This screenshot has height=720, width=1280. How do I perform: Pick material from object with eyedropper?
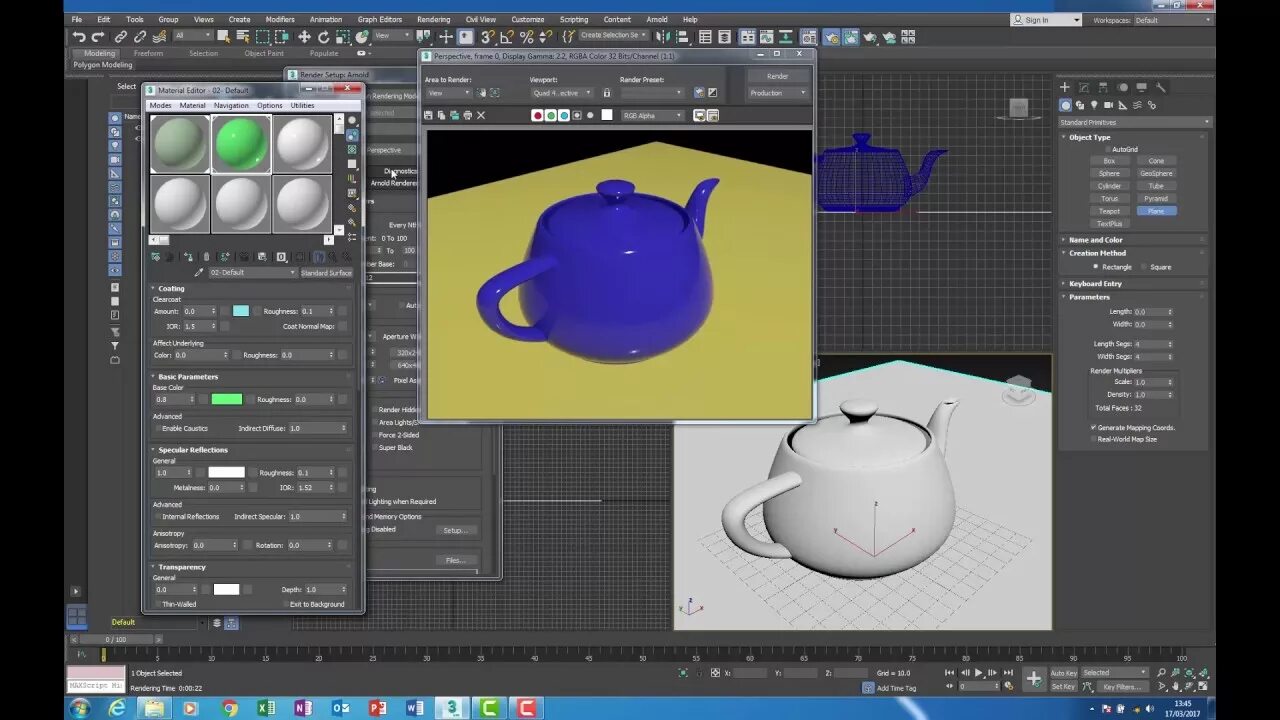(199, 272)
